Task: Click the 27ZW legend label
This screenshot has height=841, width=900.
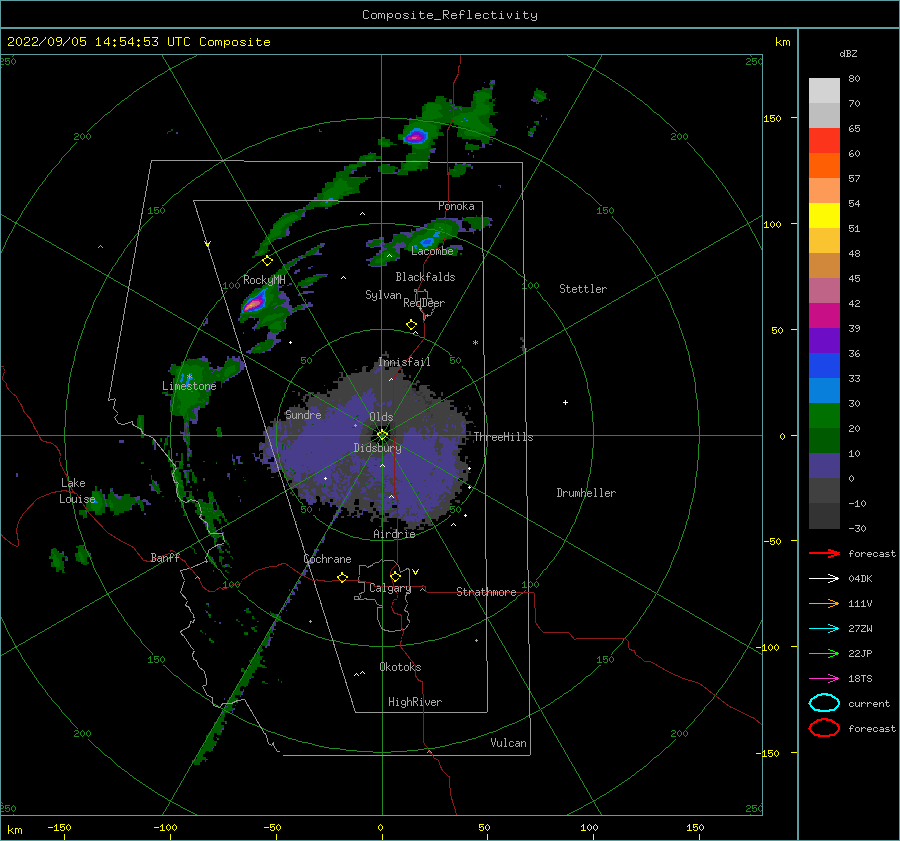Action: [x=860, y=629]
